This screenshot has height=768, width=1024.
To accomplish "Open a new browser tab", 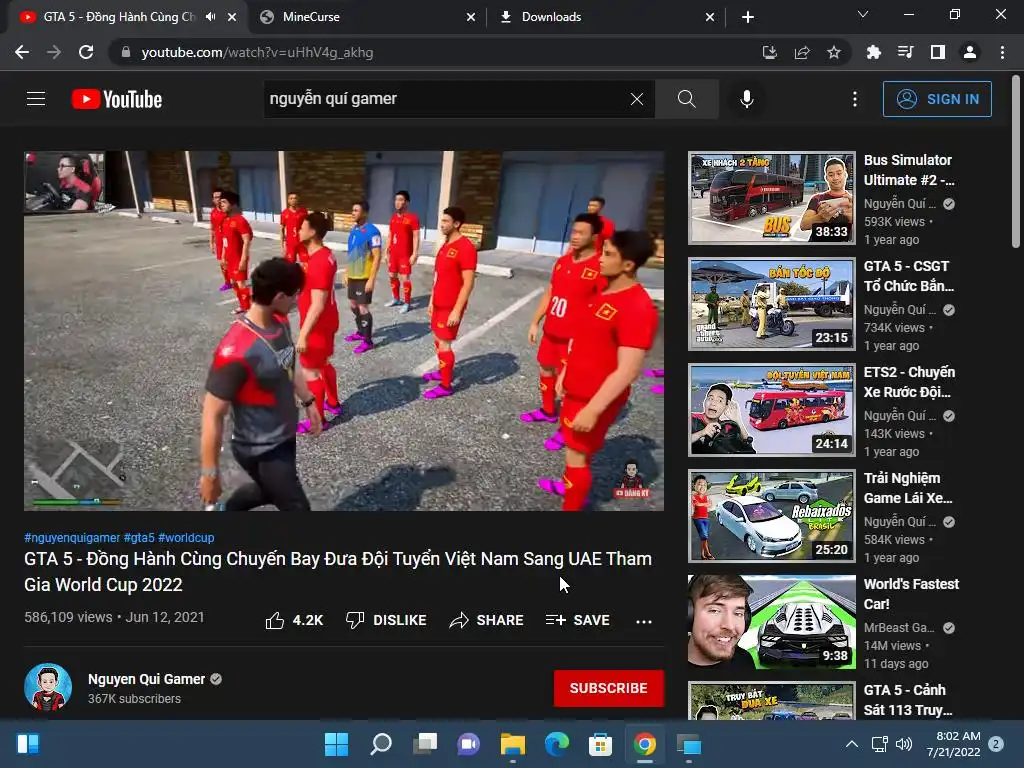I will point(748,17).
